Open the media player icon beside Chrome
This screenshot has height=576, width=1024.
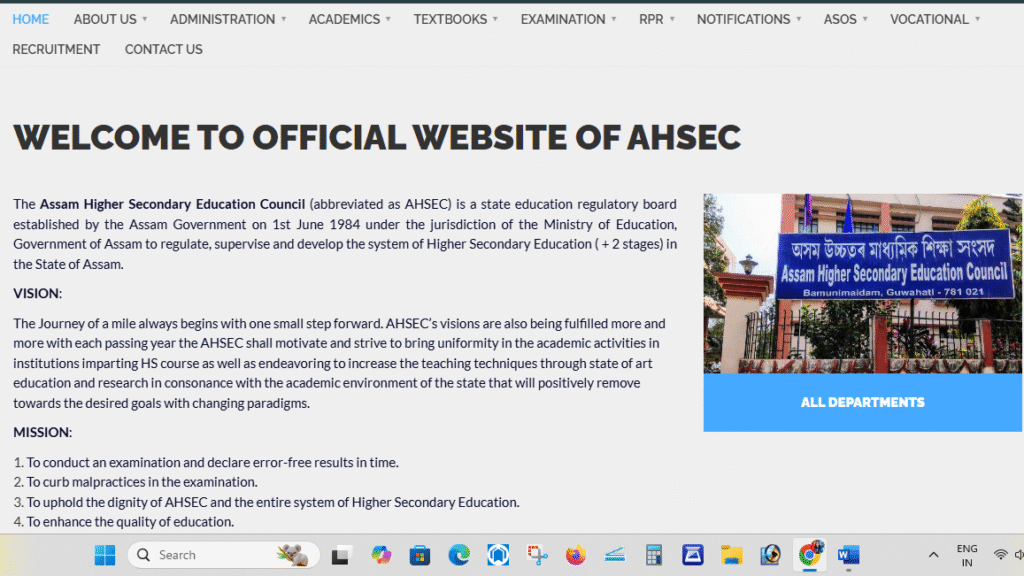click(771, 555)
